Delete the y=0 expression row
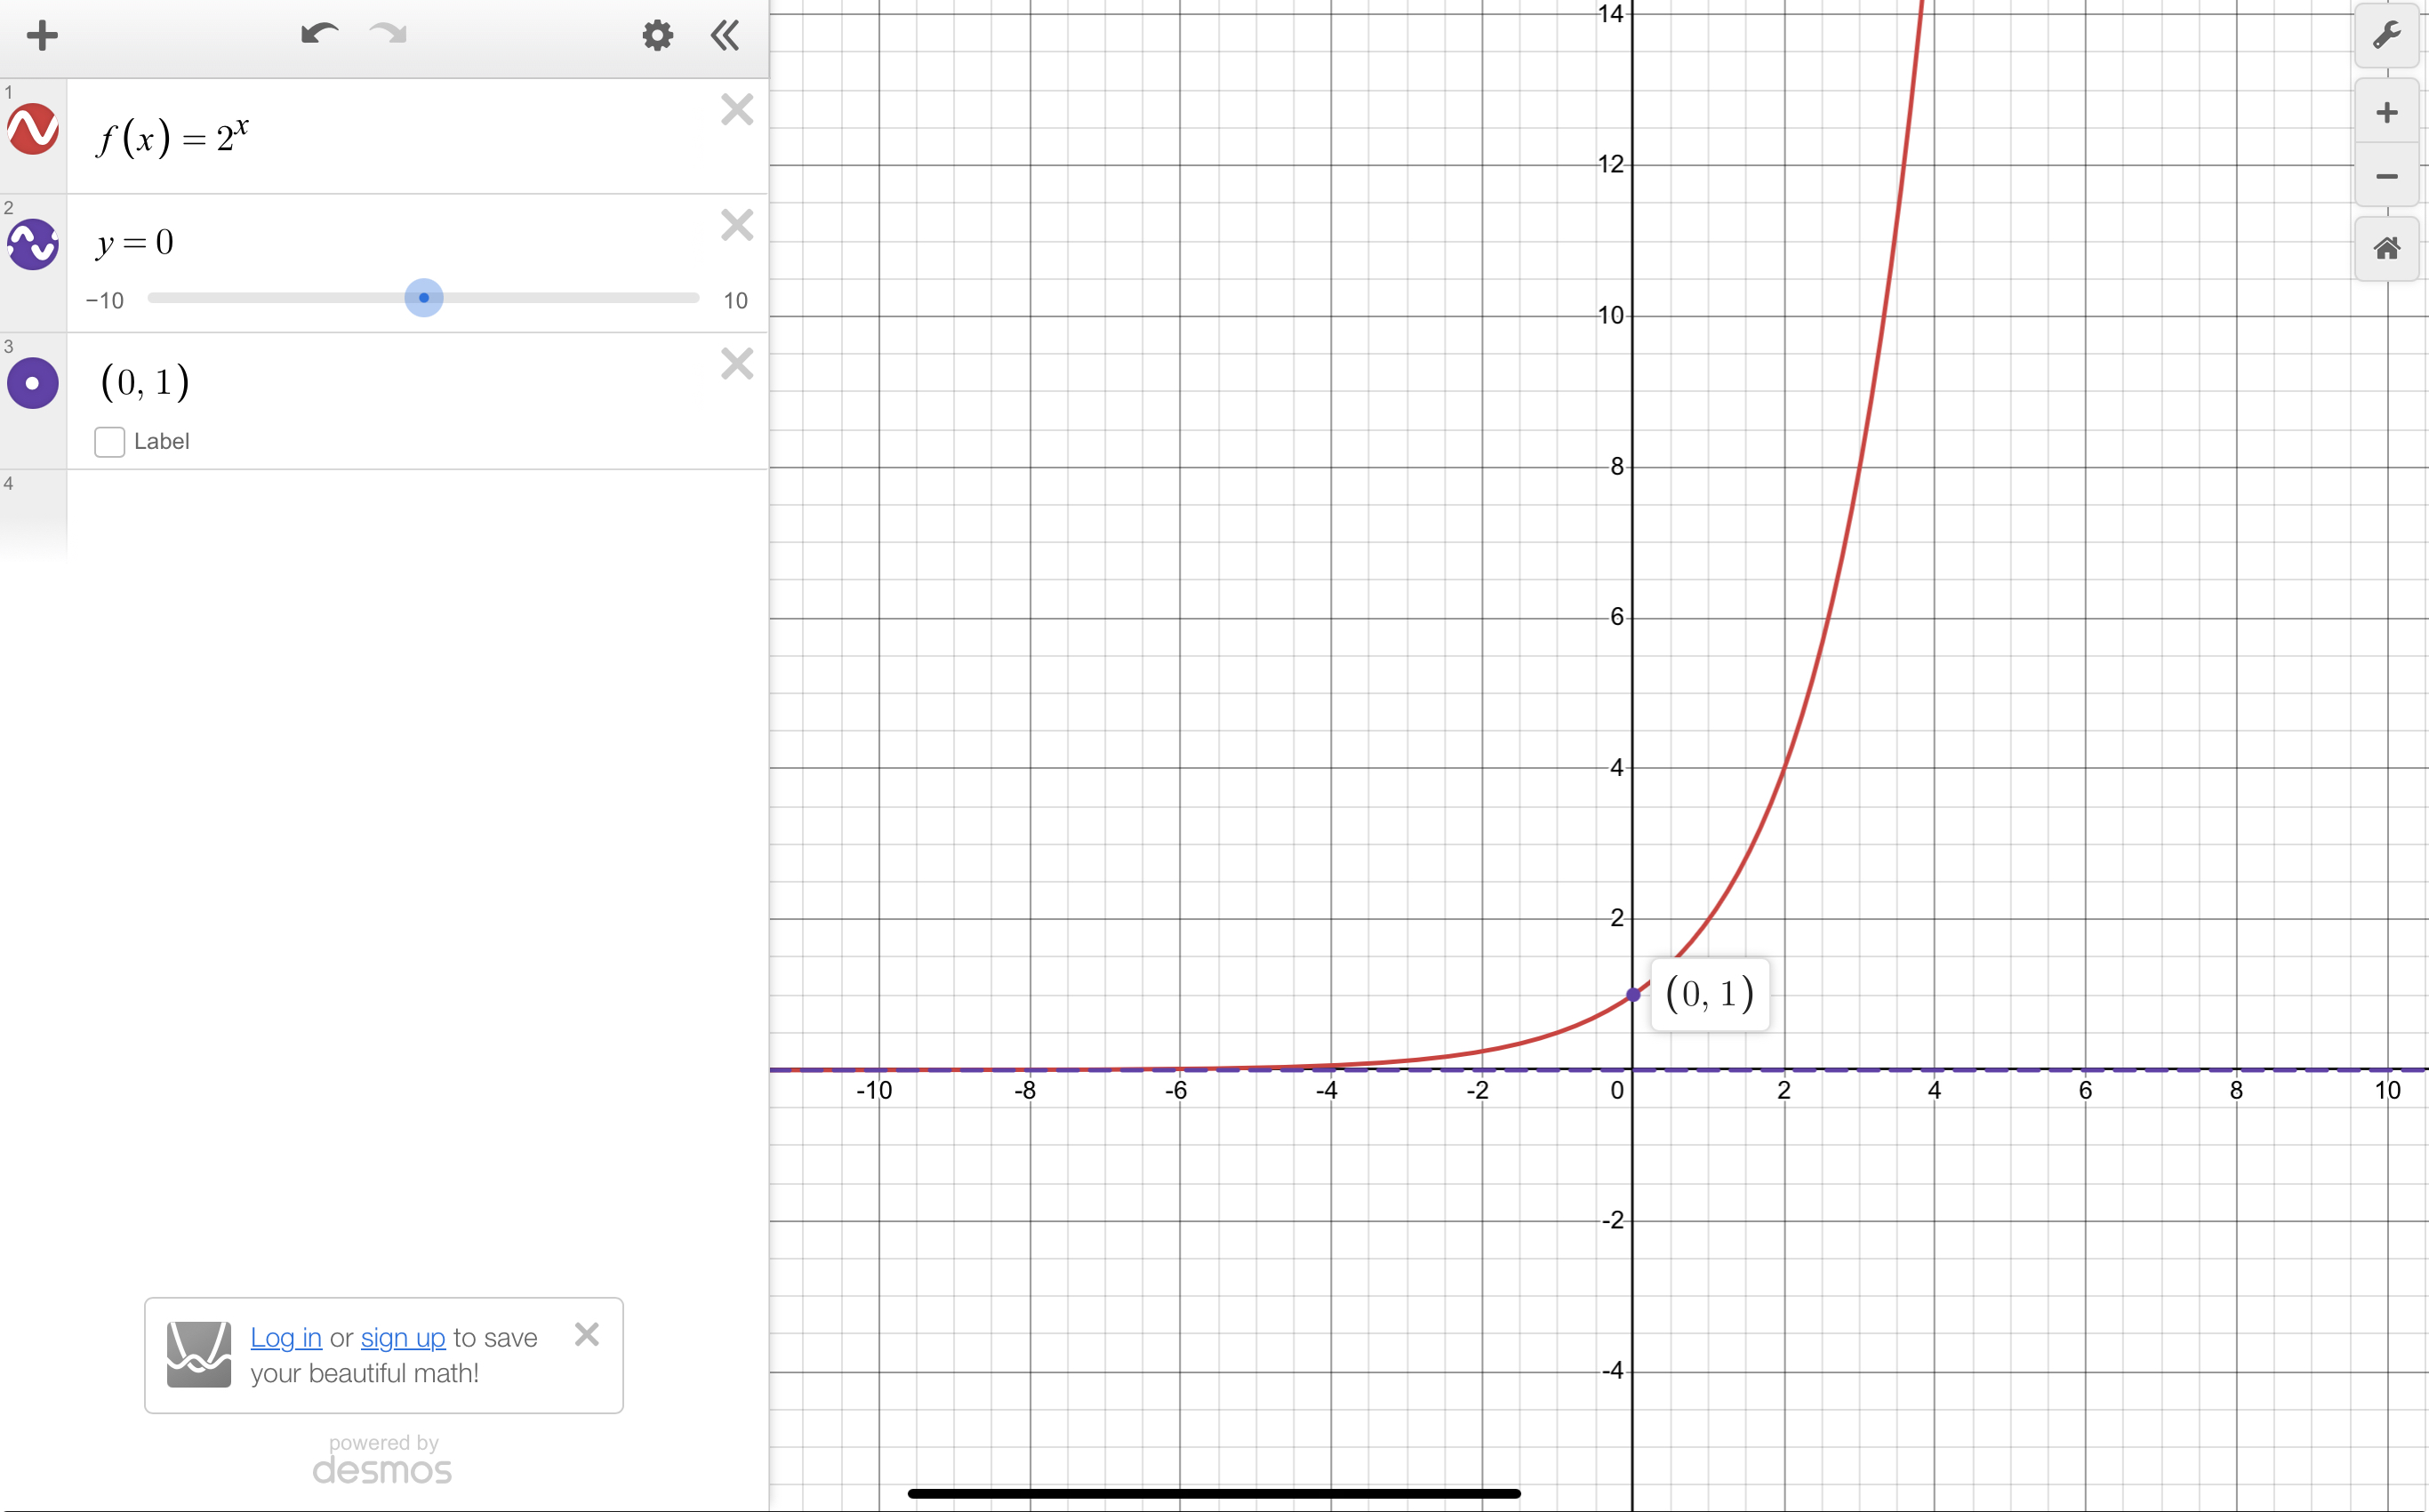 (x=737, y=224)
